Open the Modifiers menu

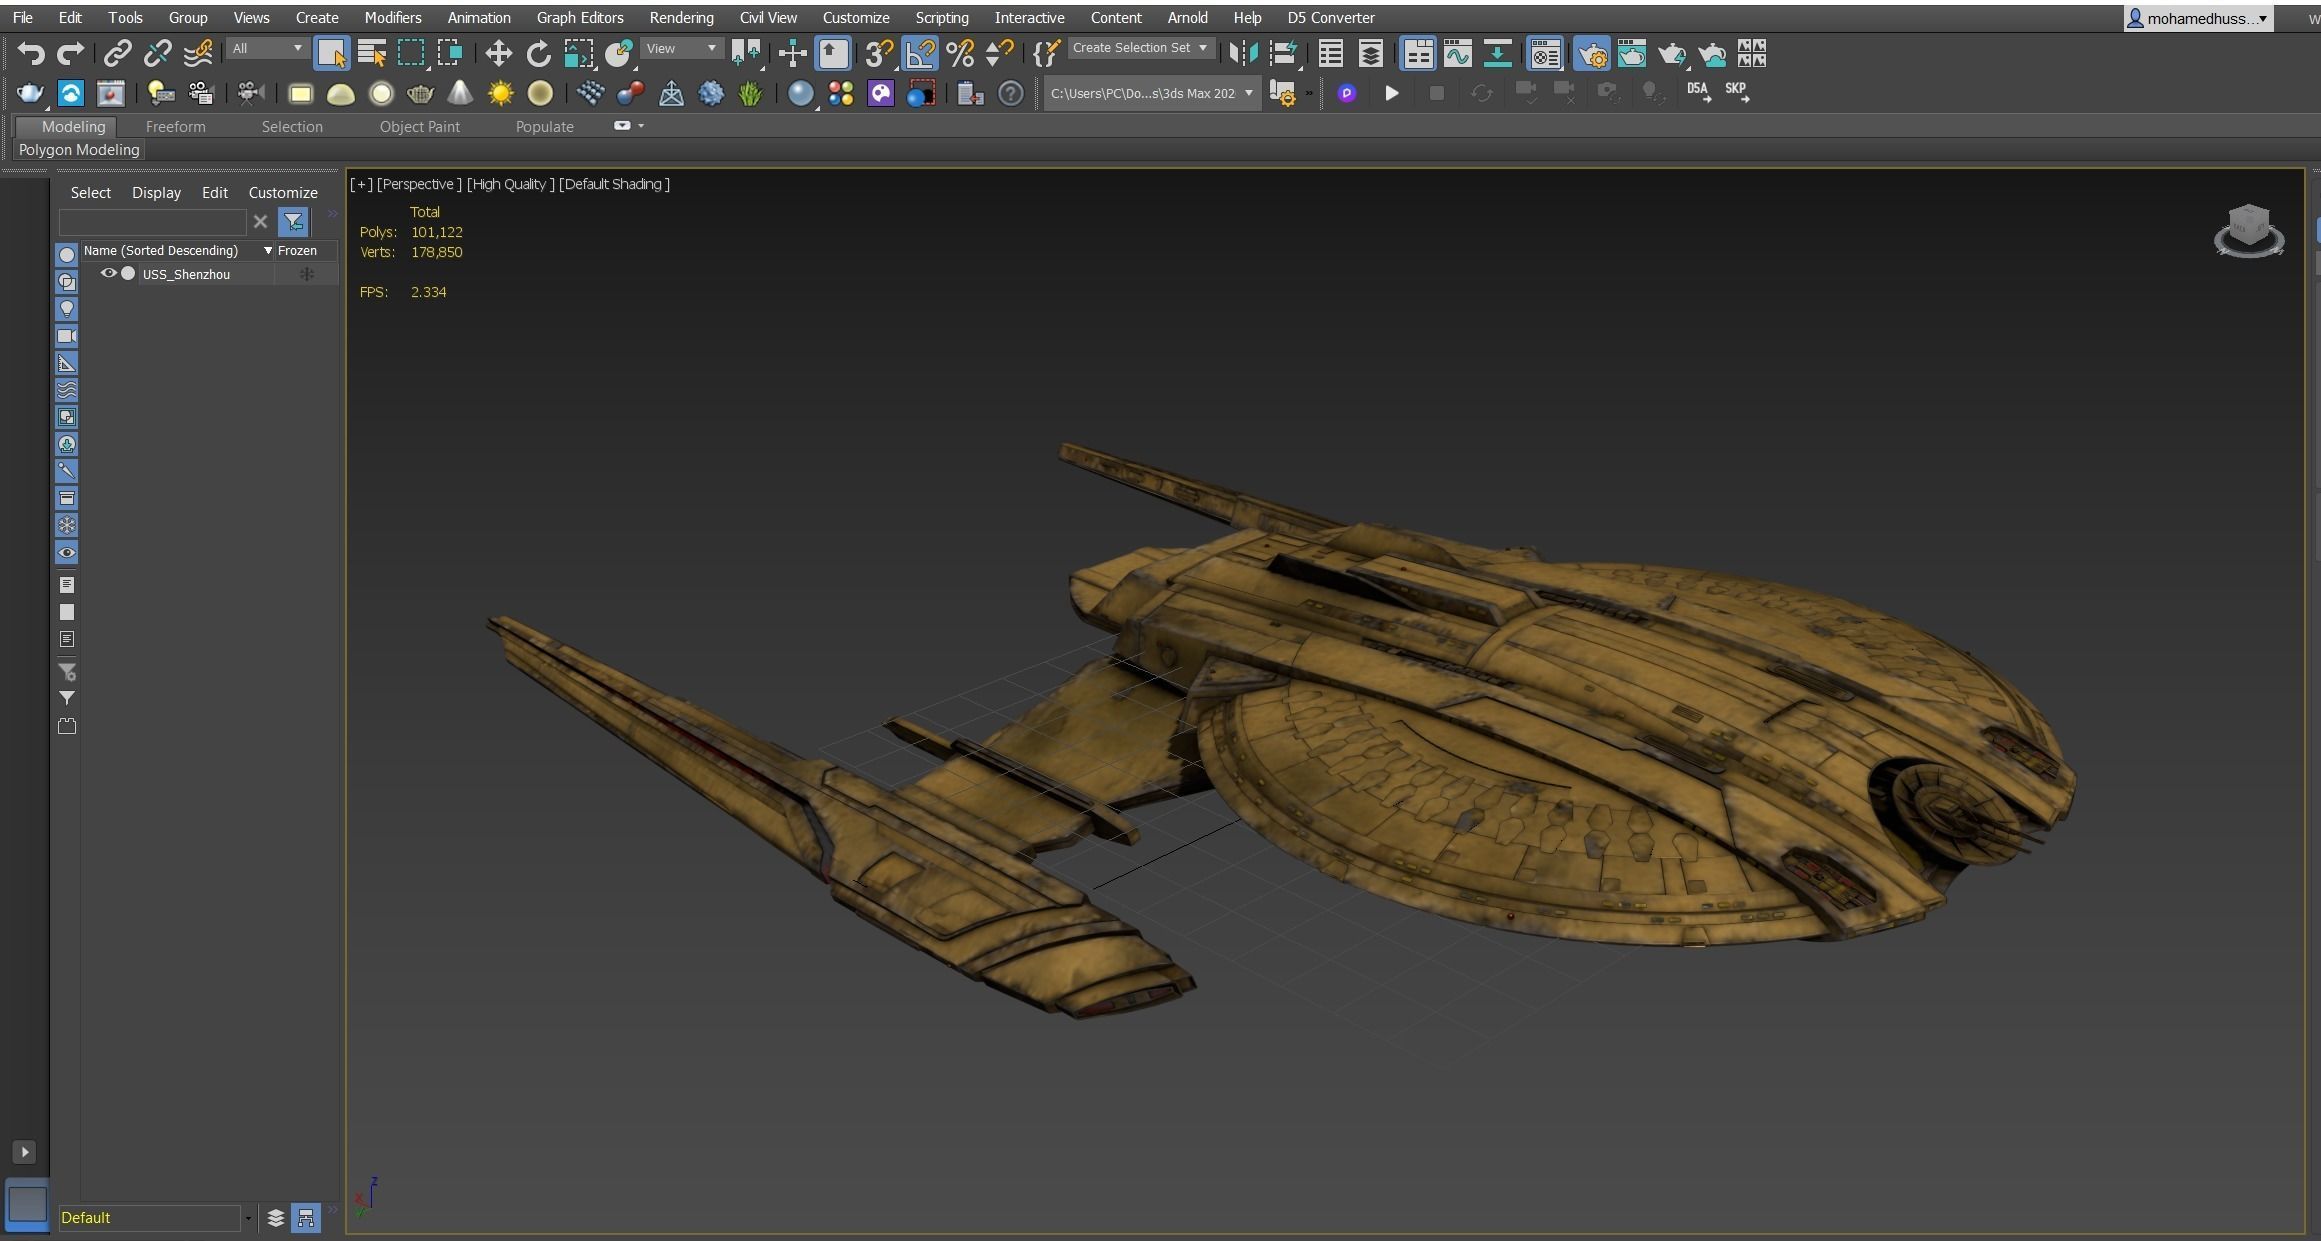393,18
